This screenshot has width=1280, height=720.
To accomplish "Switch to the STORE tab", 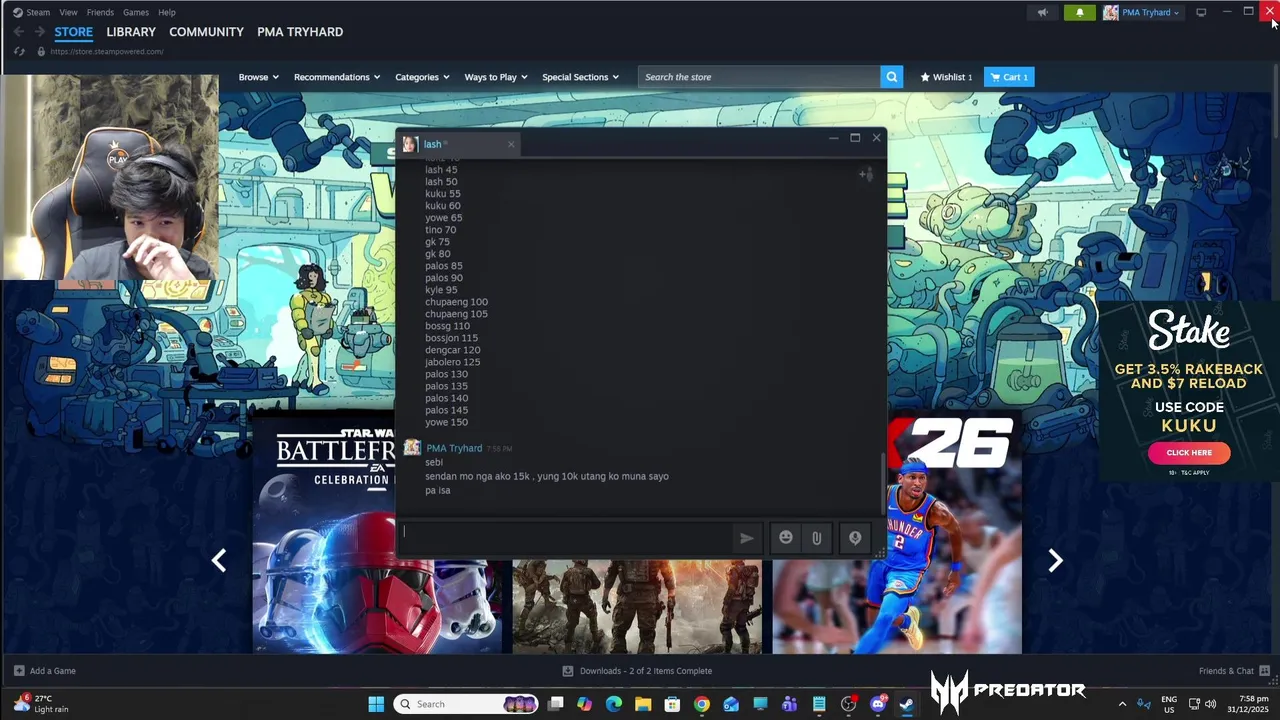I will [73, 32].
